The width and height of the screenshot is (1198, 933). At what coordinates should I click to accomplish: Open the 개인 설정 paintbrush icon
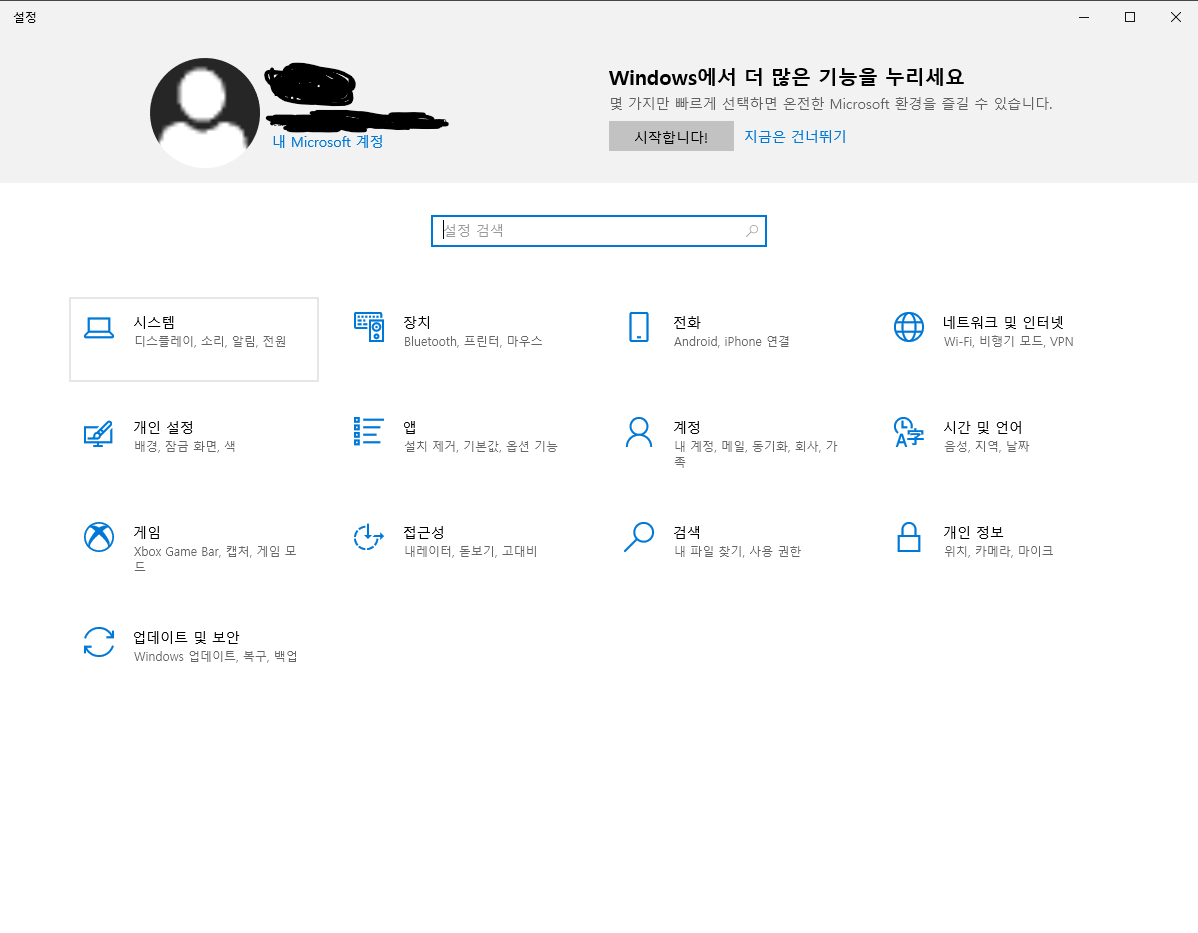(x=99, y=432)
